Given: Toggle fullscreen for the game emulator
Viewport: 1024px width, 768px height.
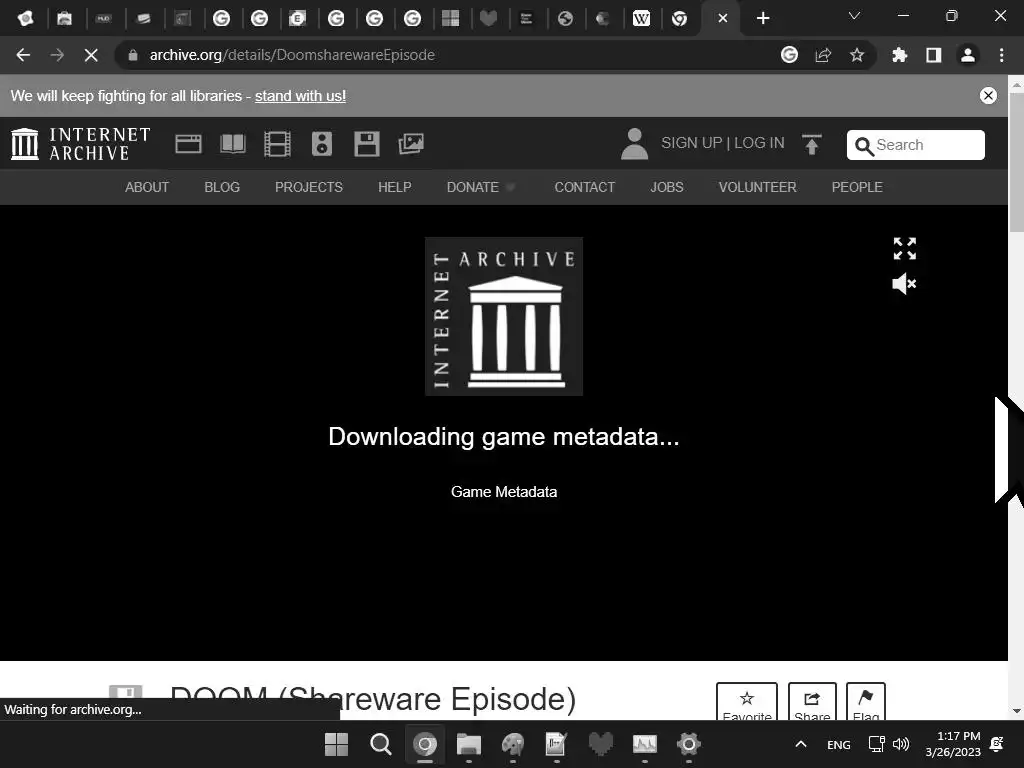Looking at the screenshot, I should [904, 248].
